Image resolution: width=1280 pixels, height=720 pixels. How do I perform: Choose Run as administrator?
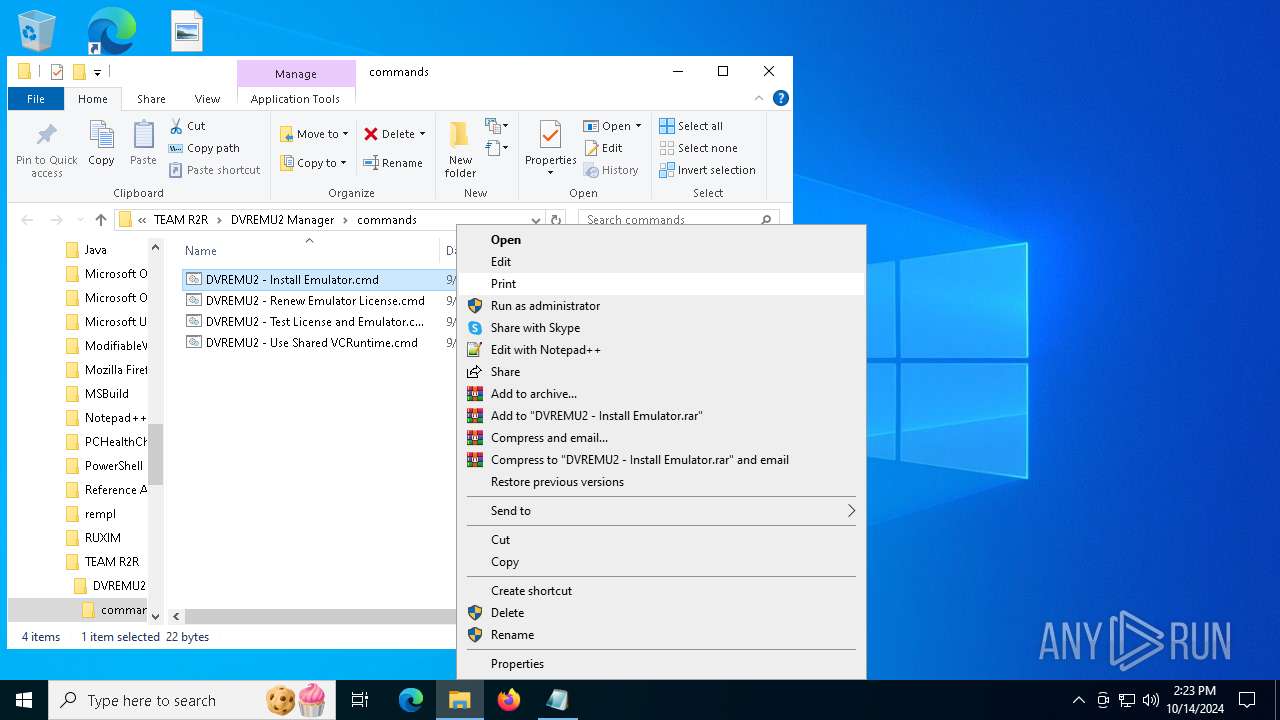pos(661,306)
